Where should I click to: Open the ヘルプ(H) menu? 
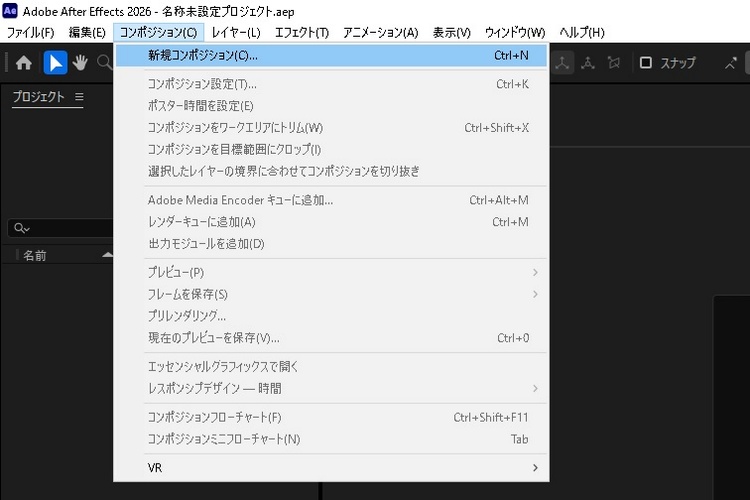tap(582, 33)
